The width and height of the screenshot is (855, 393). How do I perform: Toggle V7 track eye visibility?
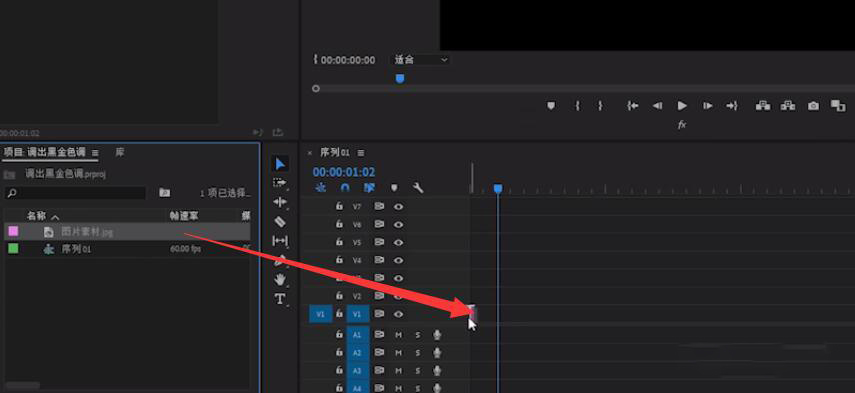pyautogui.click(x=399, y=207)
